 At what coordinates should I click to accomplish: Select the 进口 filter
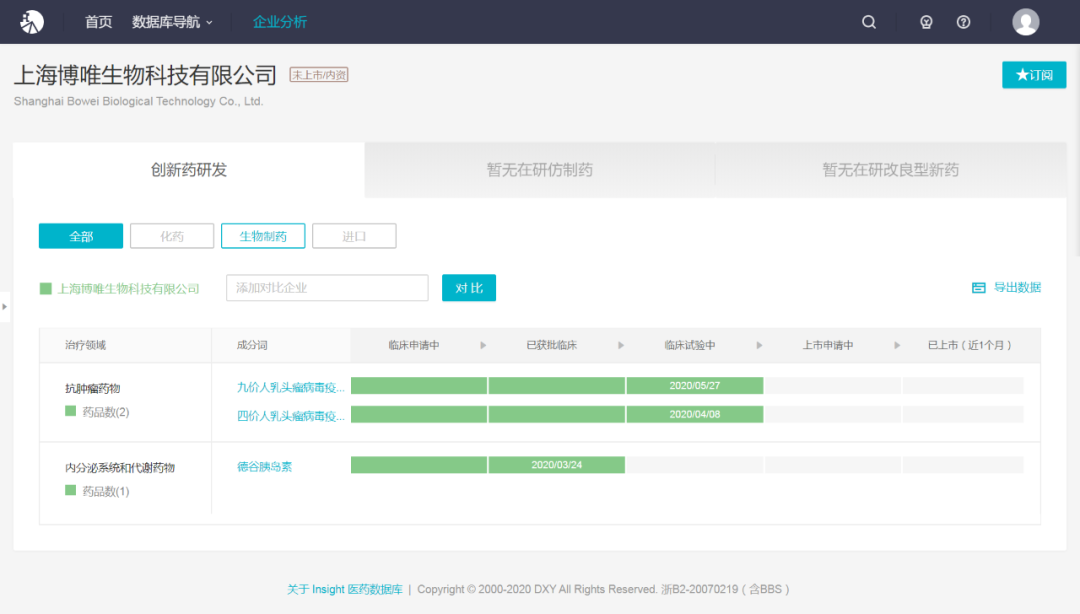(x=354, y=236)
